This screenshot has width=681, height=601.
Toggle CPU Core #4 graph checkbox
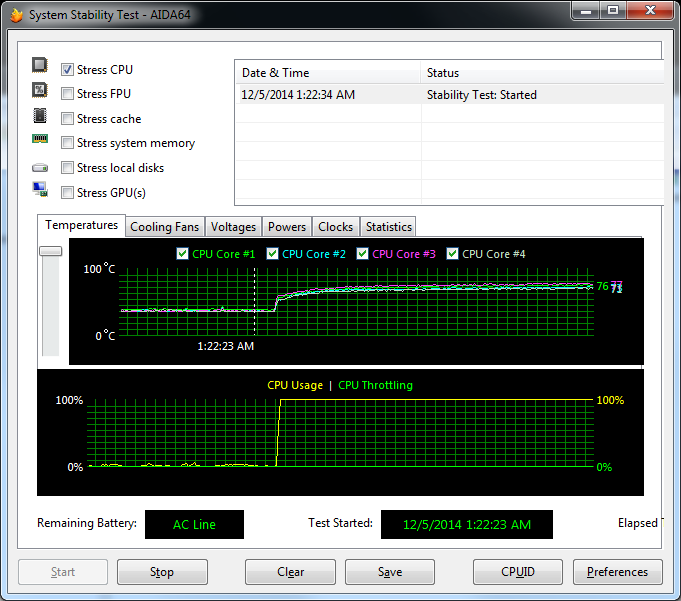pos(452,254)
